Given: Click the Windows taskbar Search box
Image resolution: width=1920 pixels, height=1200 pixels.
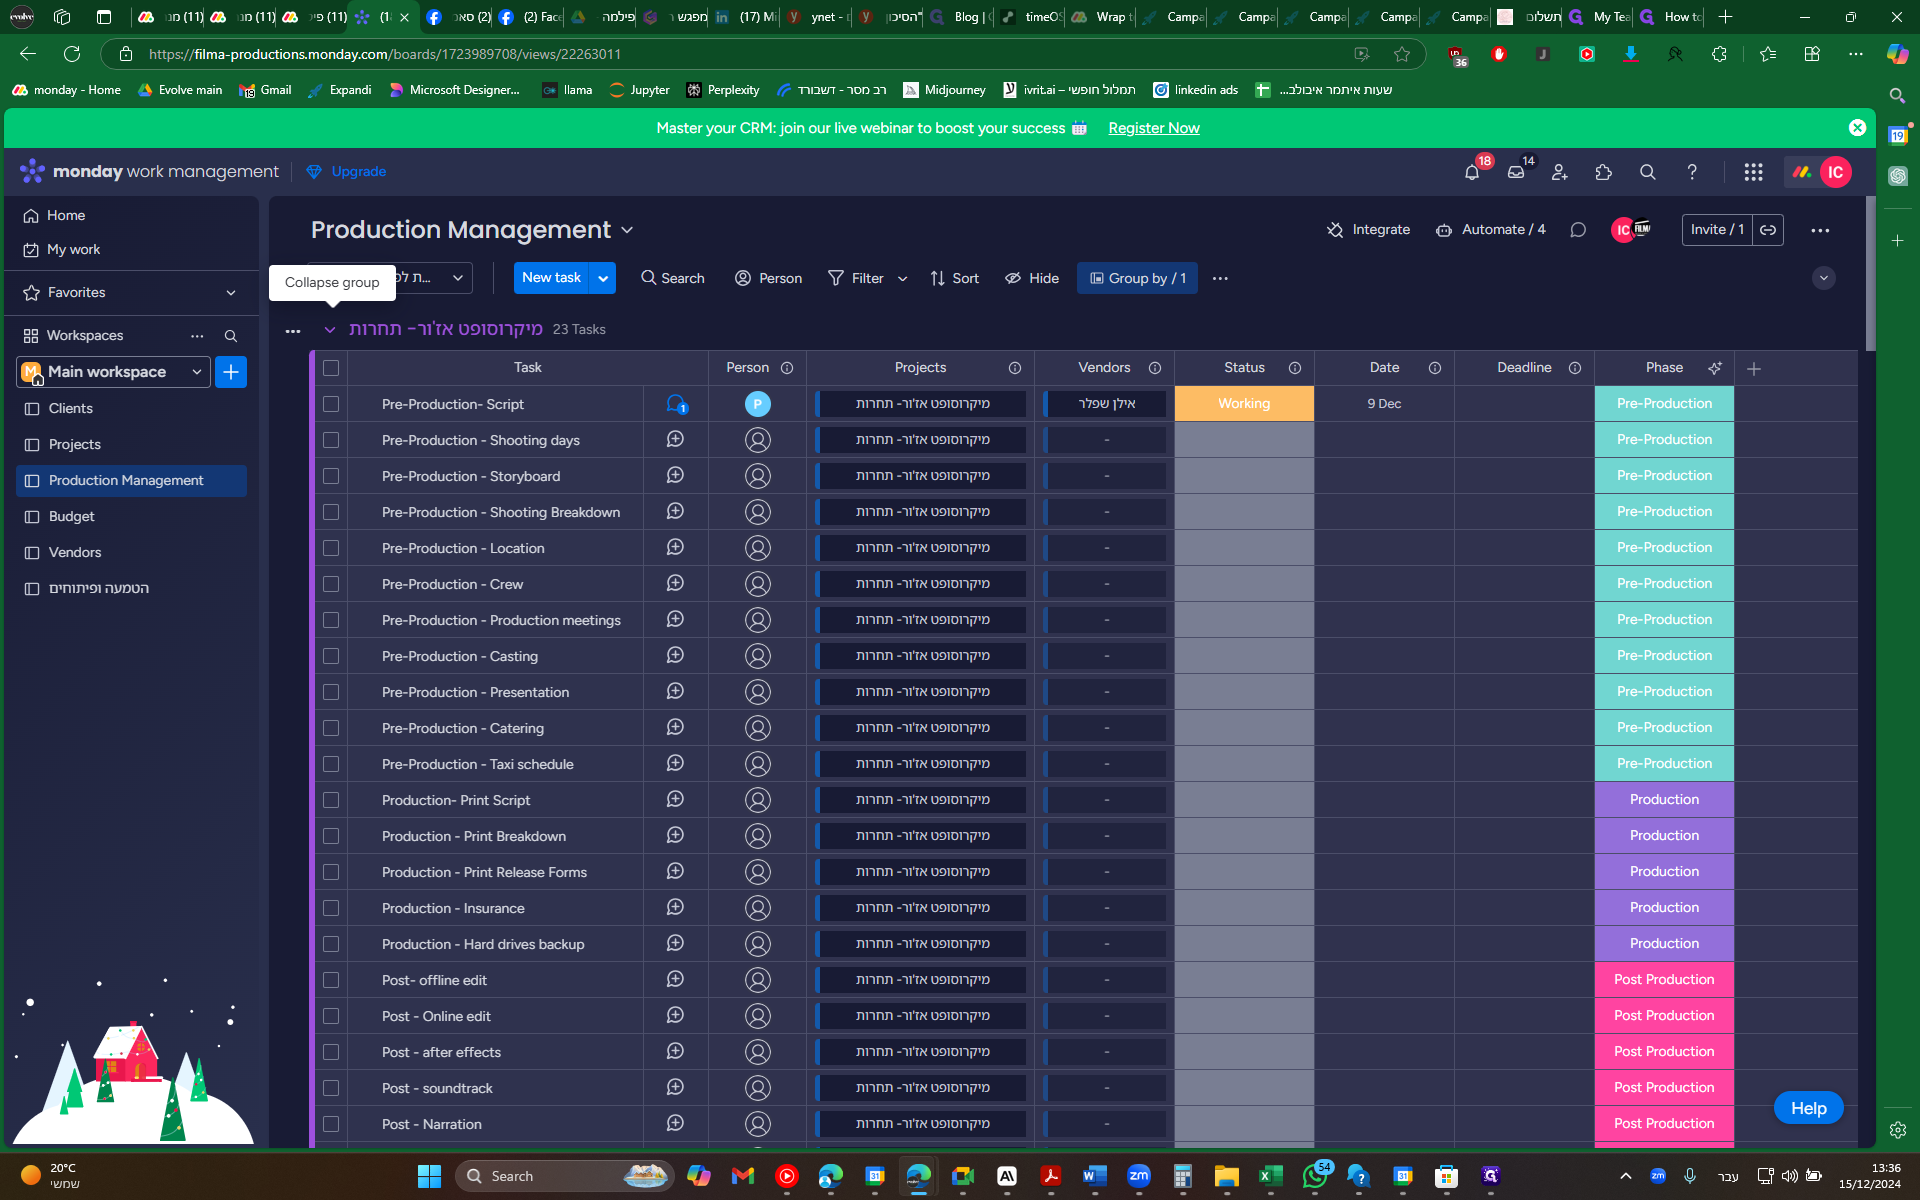Looking at the screenshot, I should point(566,1176).
